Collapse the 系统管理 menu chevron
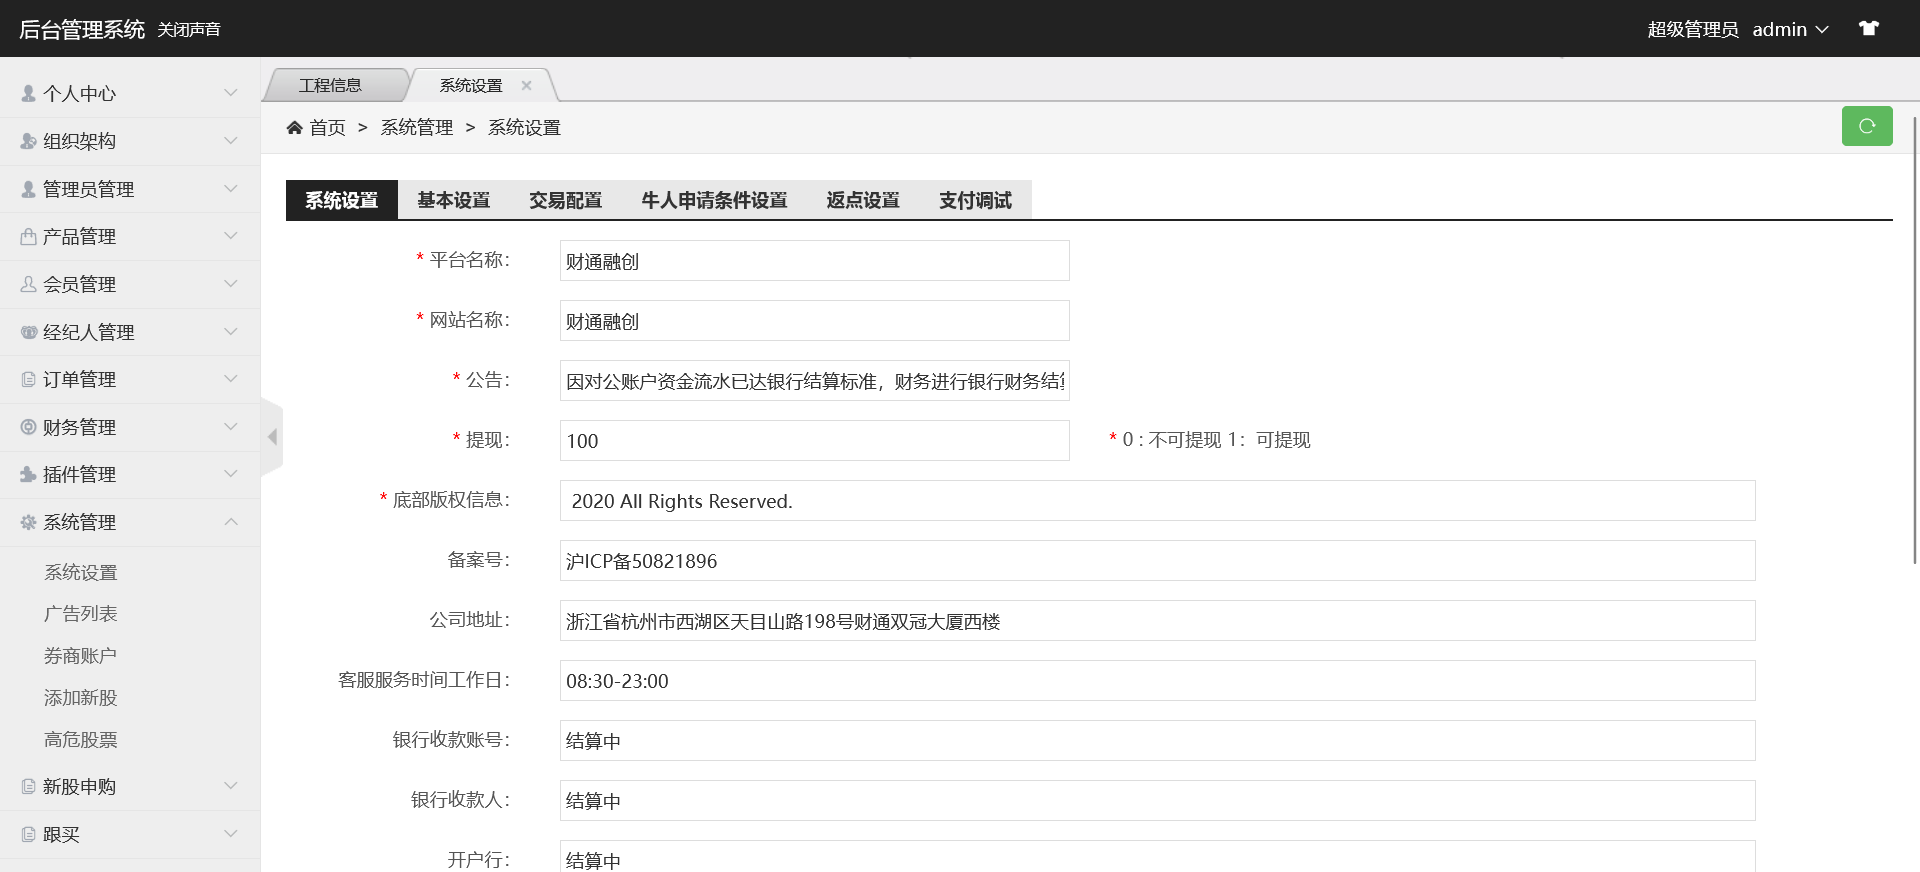 tap(231, 522)
